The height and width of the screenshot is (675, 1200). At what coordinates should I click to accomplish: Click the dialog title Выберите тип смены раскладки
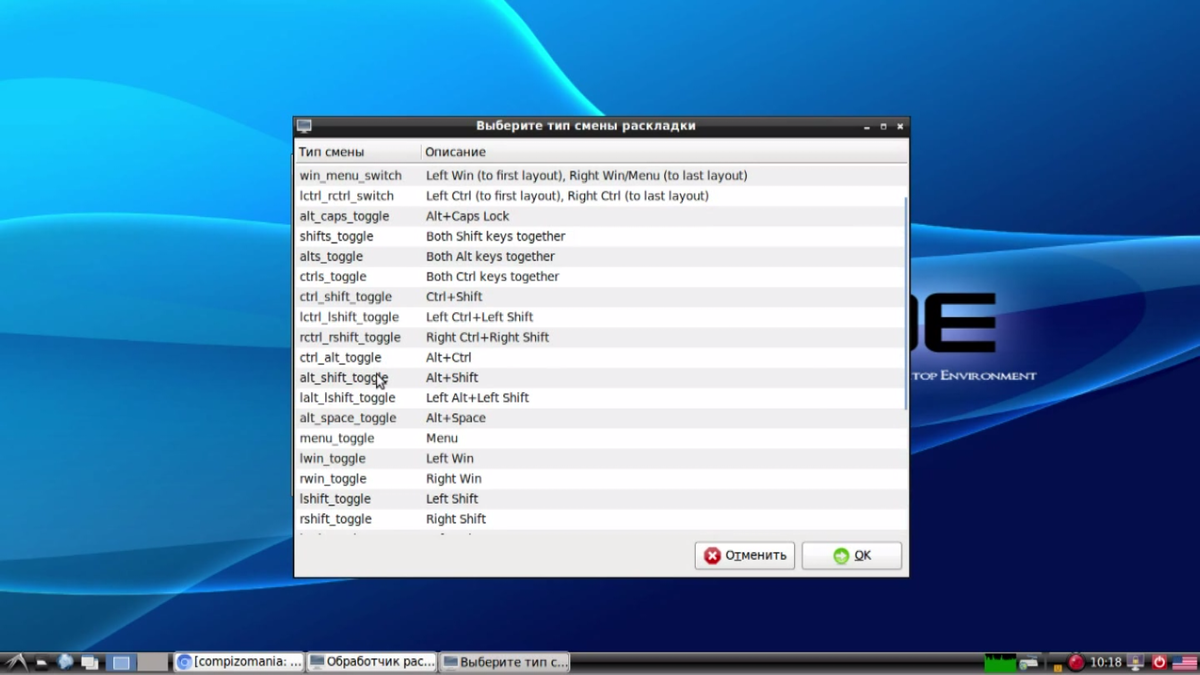585,126
